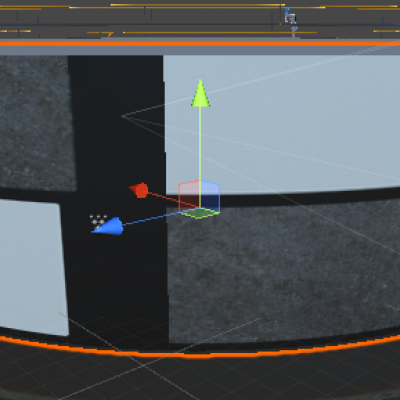Screen dimensions: 400x400
Task: Click the green XZ plane handle
Action: tap(199, 213)
